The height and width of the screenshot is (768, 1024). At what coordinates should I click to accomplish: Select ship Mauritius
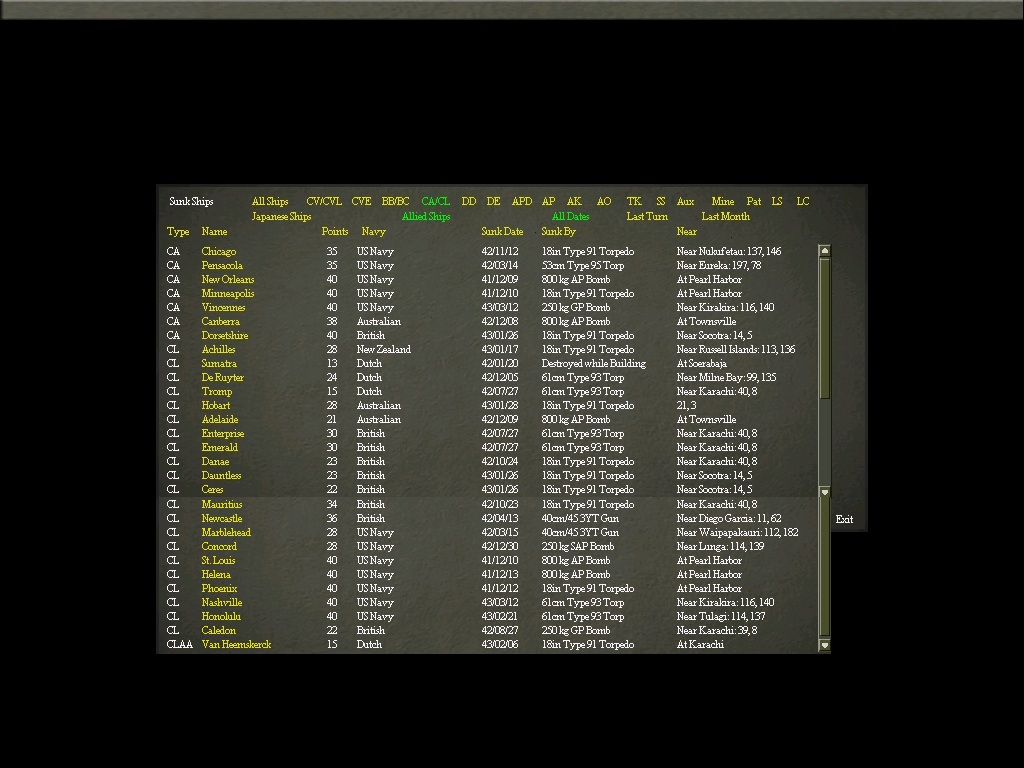[x=222, y=505]
